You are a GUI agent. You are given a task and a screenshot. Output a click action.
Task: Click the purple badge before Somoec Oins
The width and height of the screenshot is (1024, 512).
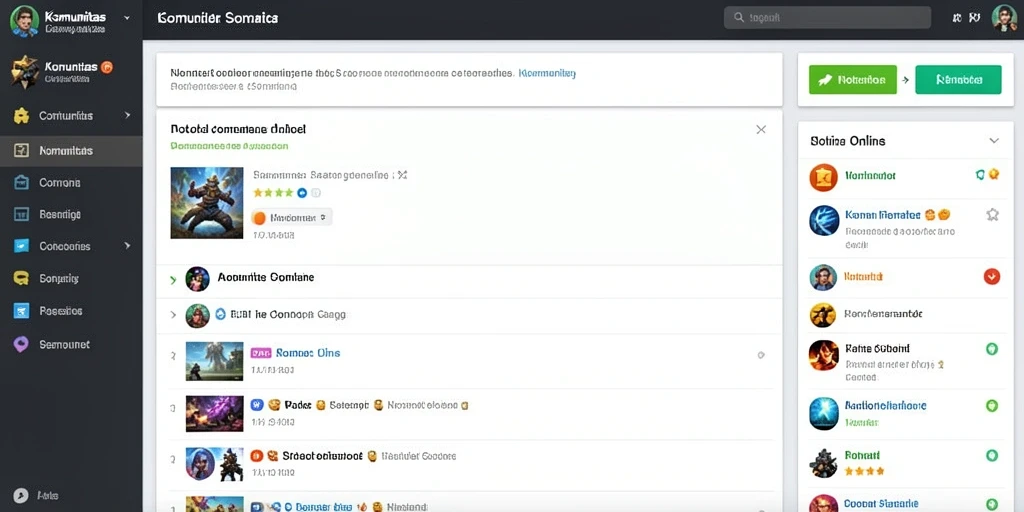(261, 353)
